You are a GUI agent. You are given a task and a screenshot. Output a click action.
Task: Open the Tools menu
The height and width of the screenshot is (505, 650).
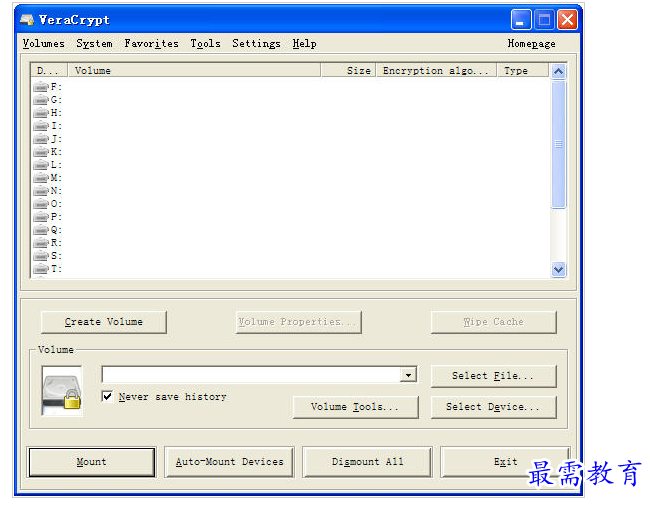click(205, 44)
